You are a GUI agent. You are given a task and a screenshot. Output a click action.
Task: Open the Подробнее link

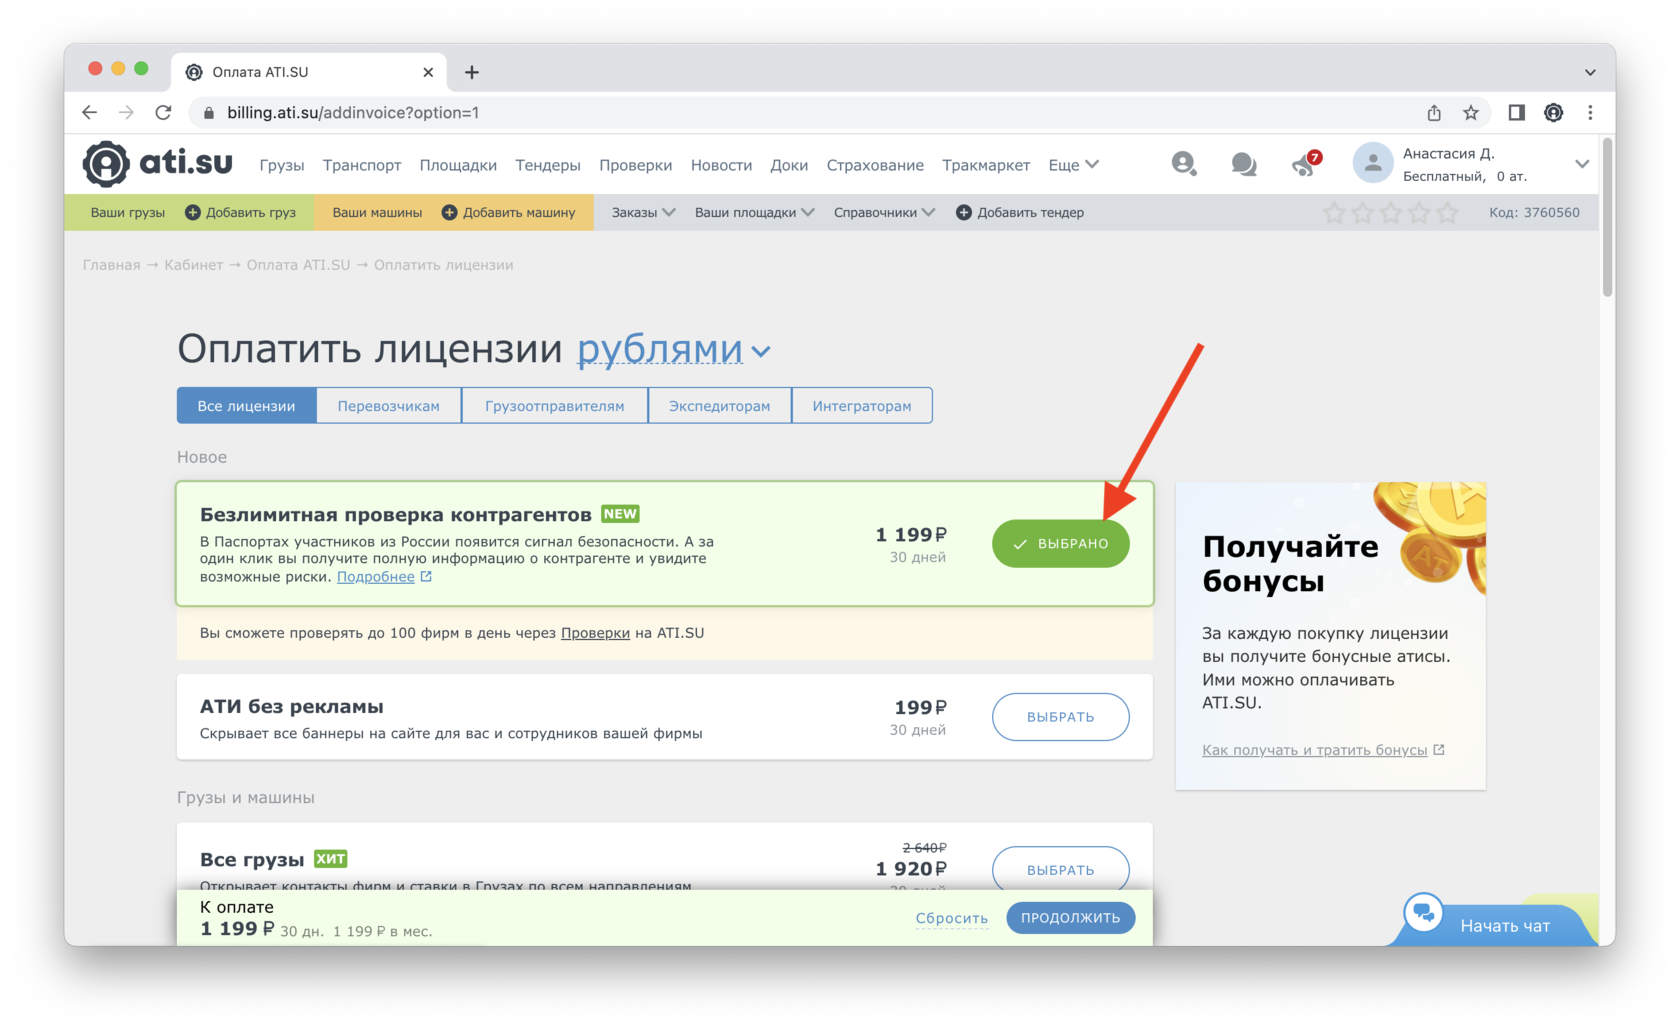click(376, 577)
